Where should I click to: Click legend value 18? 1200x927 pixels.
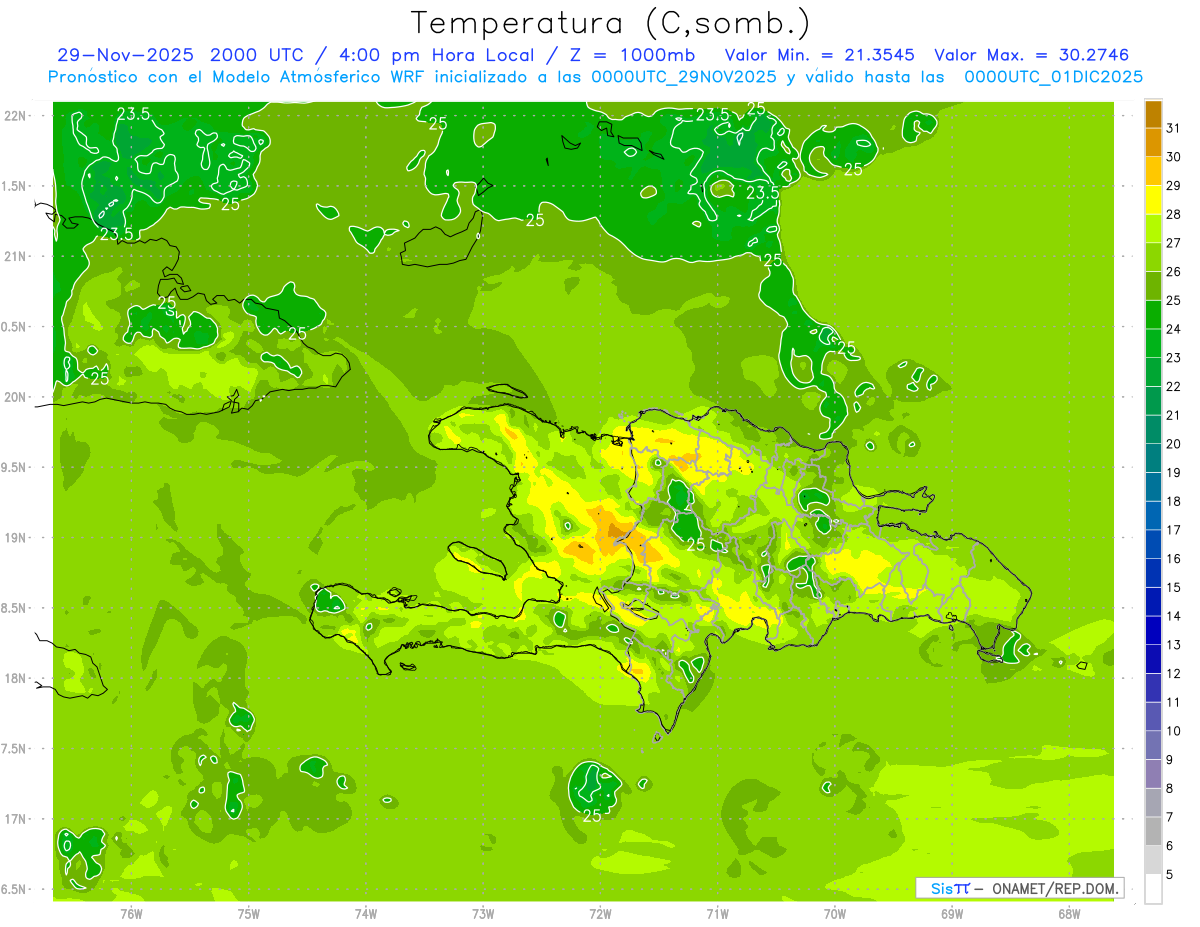[1174, 502]
